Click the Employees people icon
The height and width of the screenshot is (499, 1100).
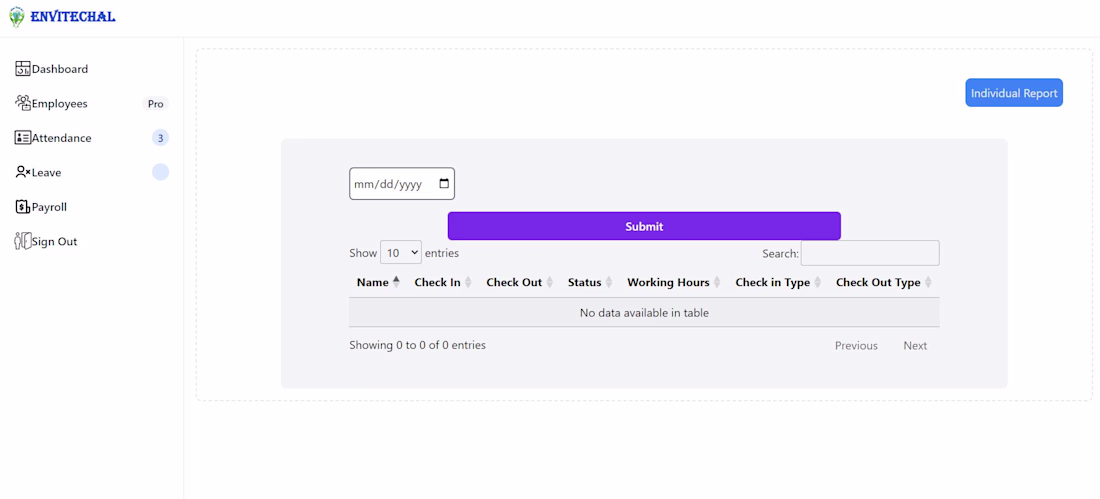(x=23, y=103)
